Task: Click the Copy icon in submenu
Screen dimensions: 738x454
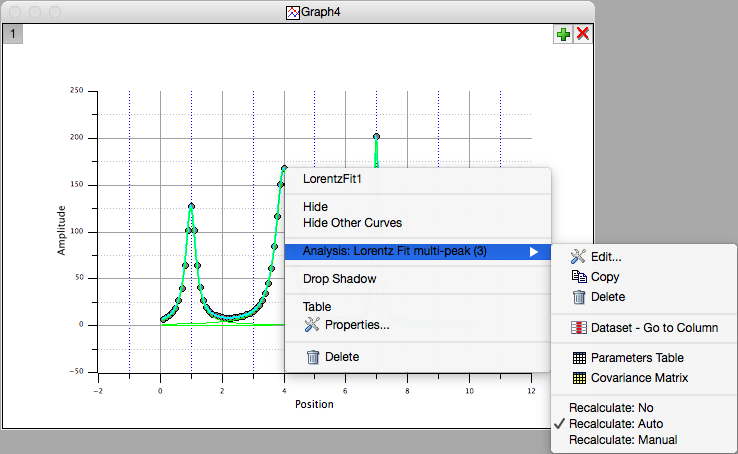Action: coord(579,277)
